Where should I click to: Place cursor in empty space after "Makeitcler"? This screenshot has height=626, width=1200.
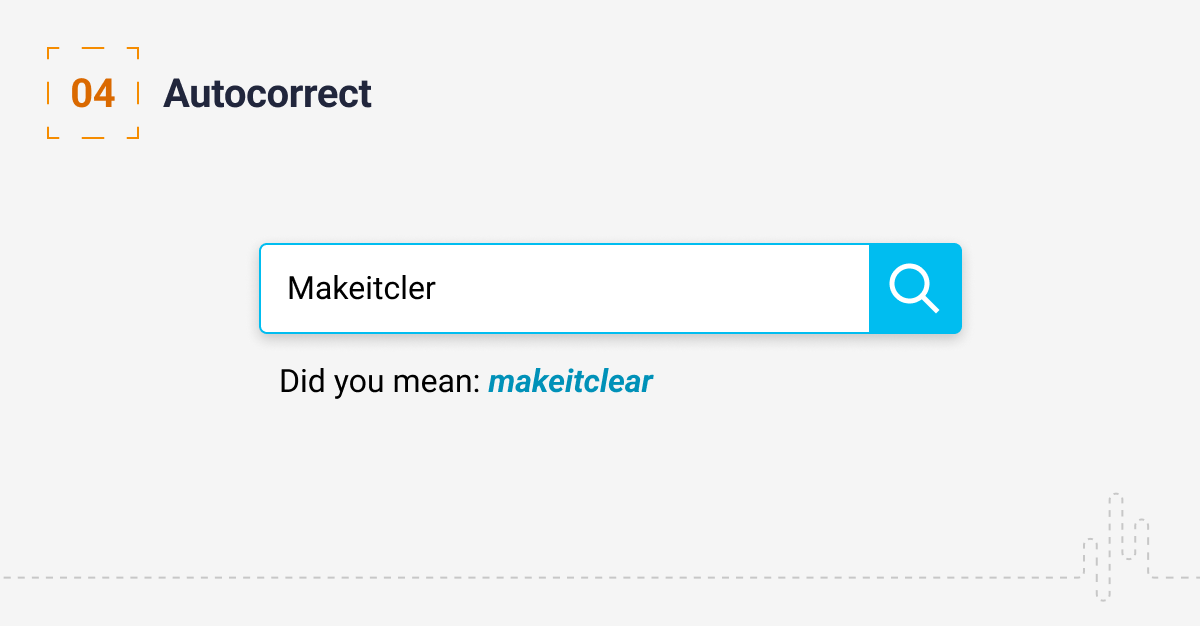point(650,289)
